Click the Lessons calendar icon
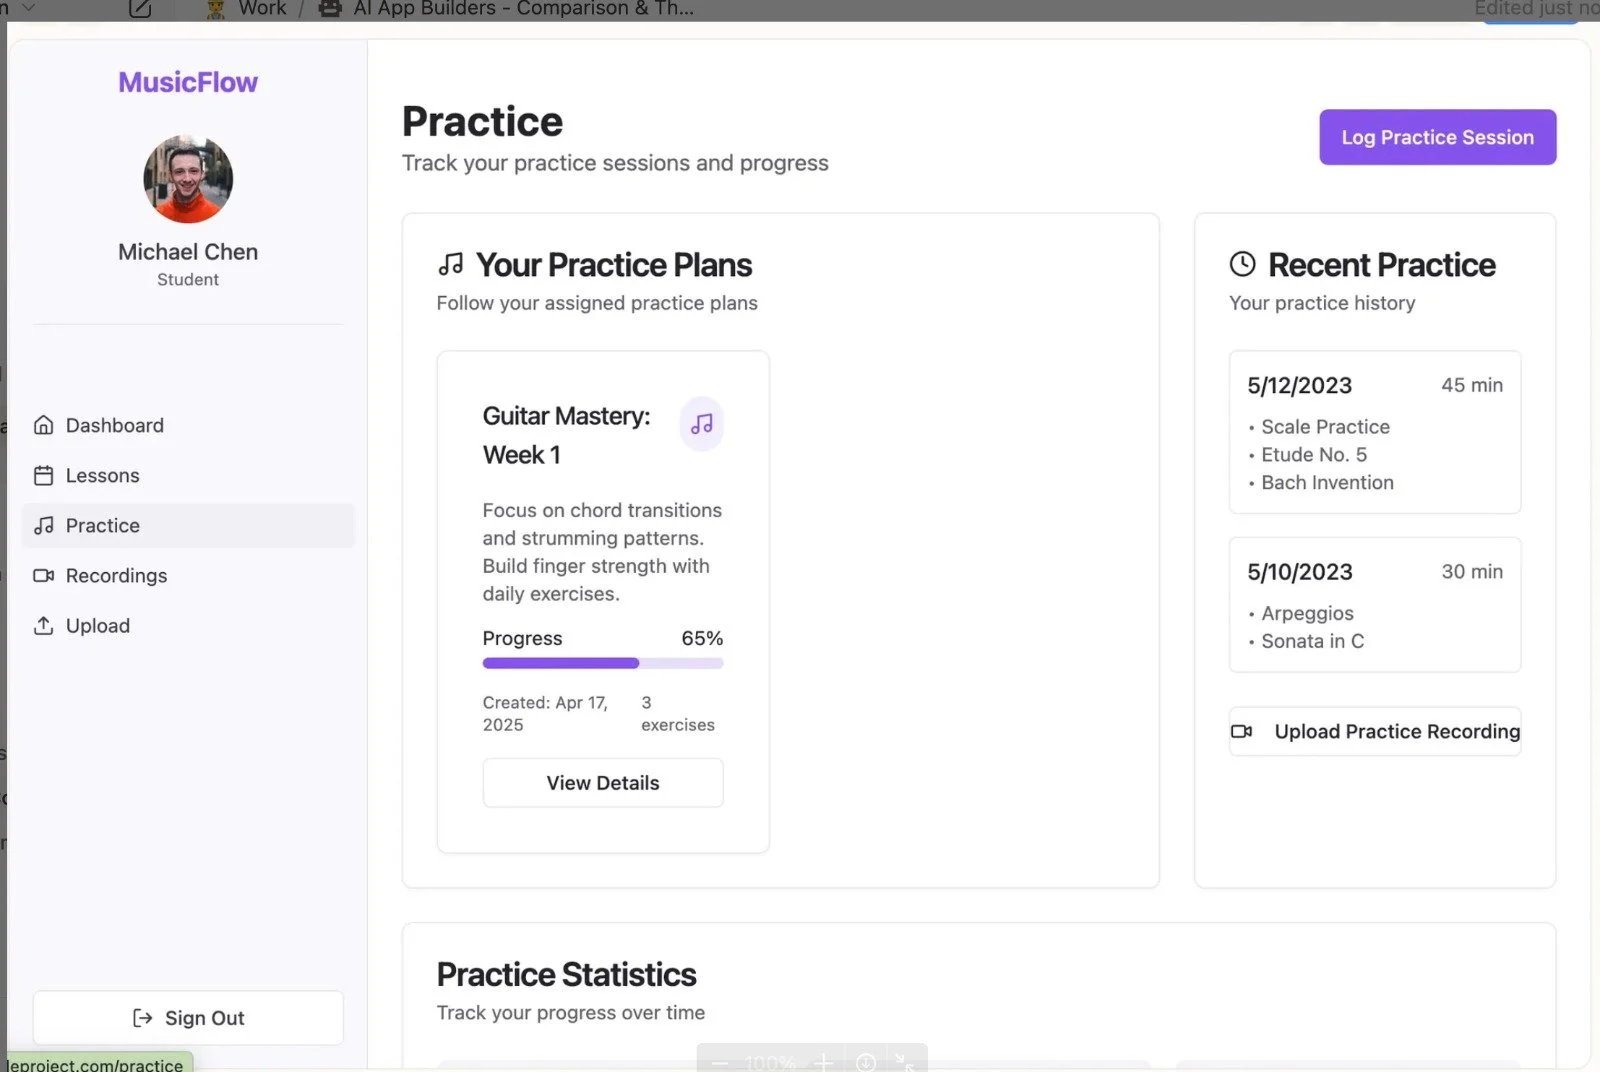The image size is (1600, 1072). tap(43, 475)
